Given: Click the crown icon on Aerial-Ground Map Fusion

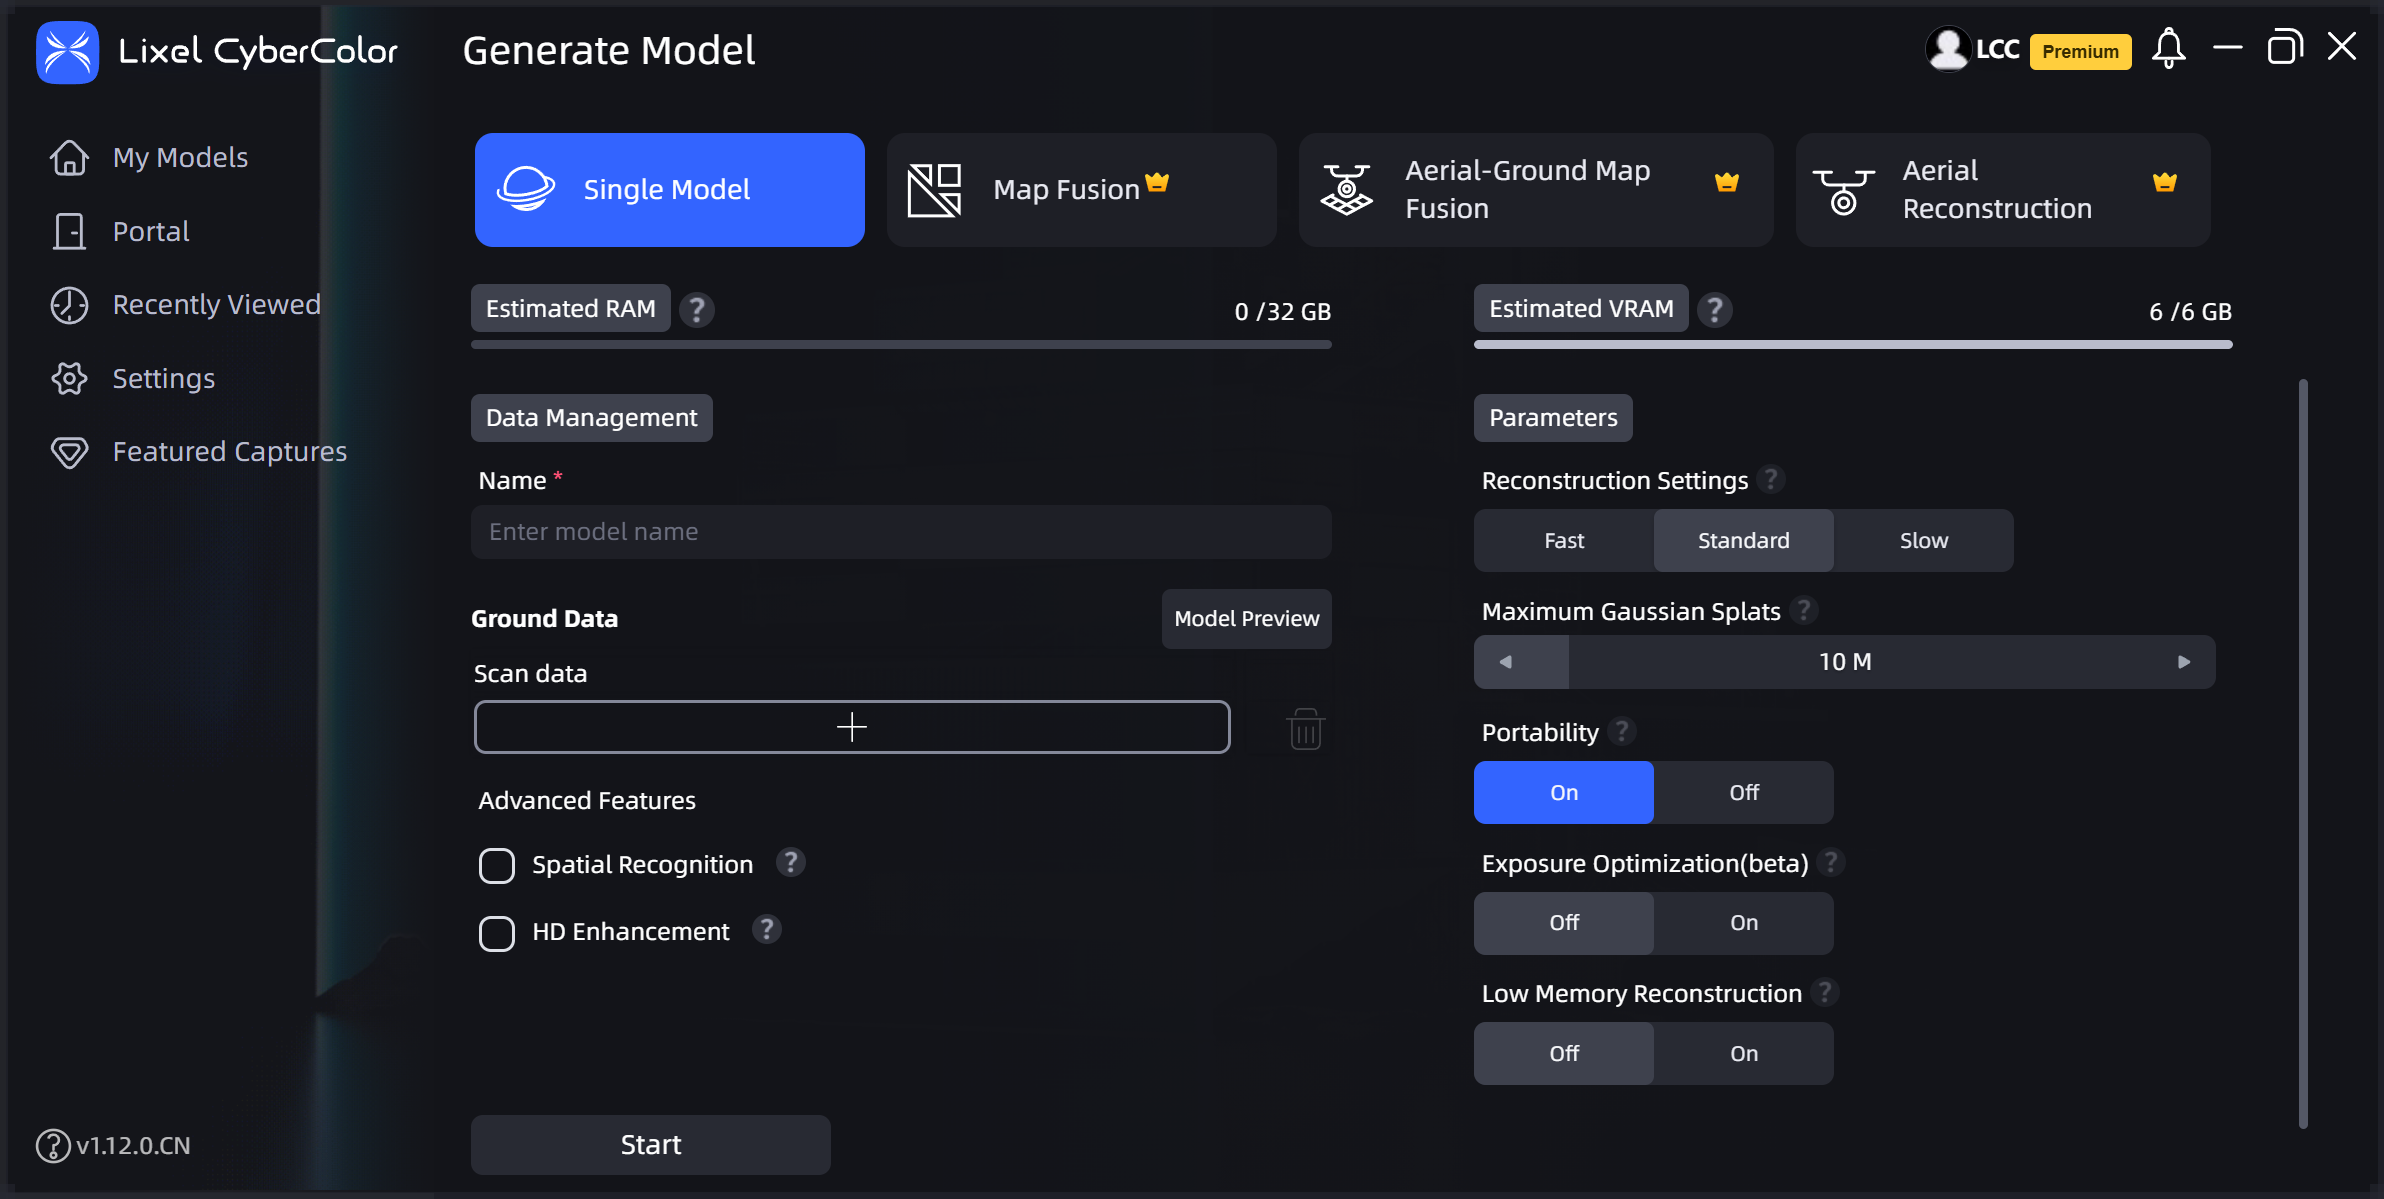Looking at the screenshot, I should point(1727,182).
